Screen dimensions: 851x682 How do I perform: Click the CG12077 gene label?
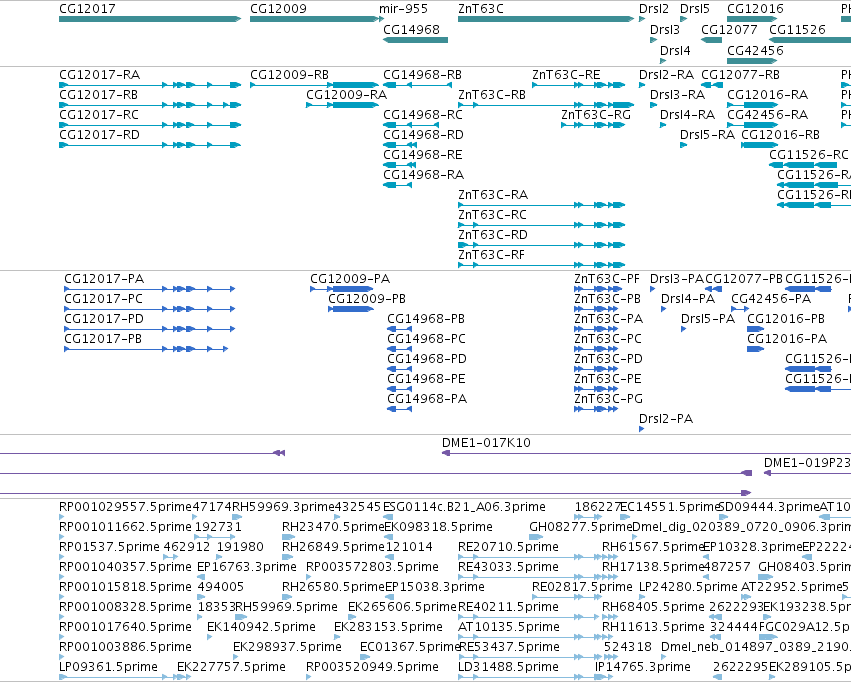click(x=729, y=29)
